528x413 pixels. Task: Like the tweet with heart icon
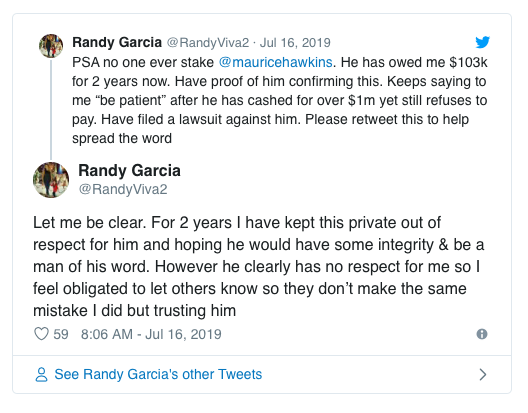click(x=41, y=334)
